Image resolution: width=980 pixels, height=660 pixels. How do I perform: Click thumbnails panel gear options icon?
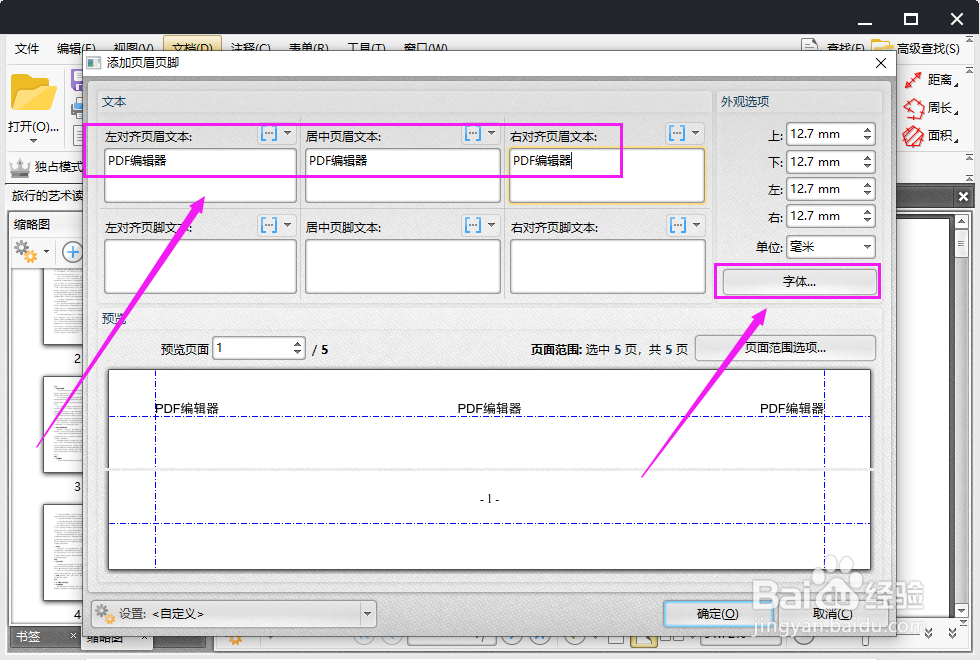point(26,251)
